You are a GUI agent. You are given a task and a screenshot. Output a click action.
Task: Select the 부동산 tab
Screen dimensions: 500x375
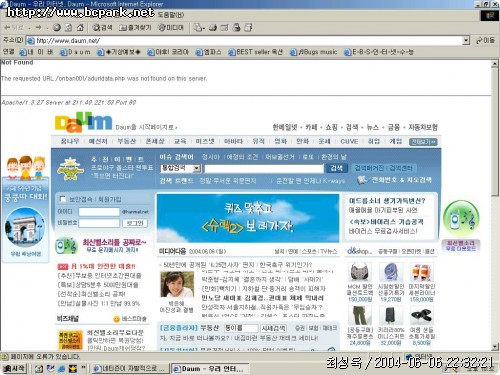127,141
